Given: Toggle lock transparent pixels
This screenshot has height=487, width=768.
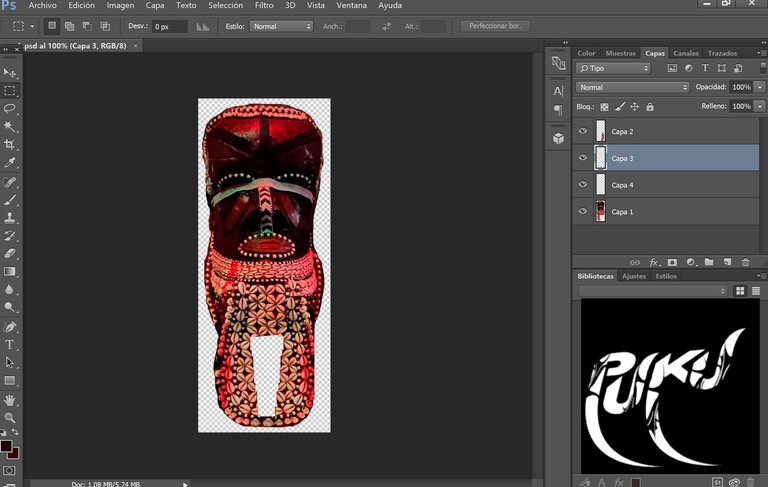Looking at the screenshot, I should (x=604, y=107).
